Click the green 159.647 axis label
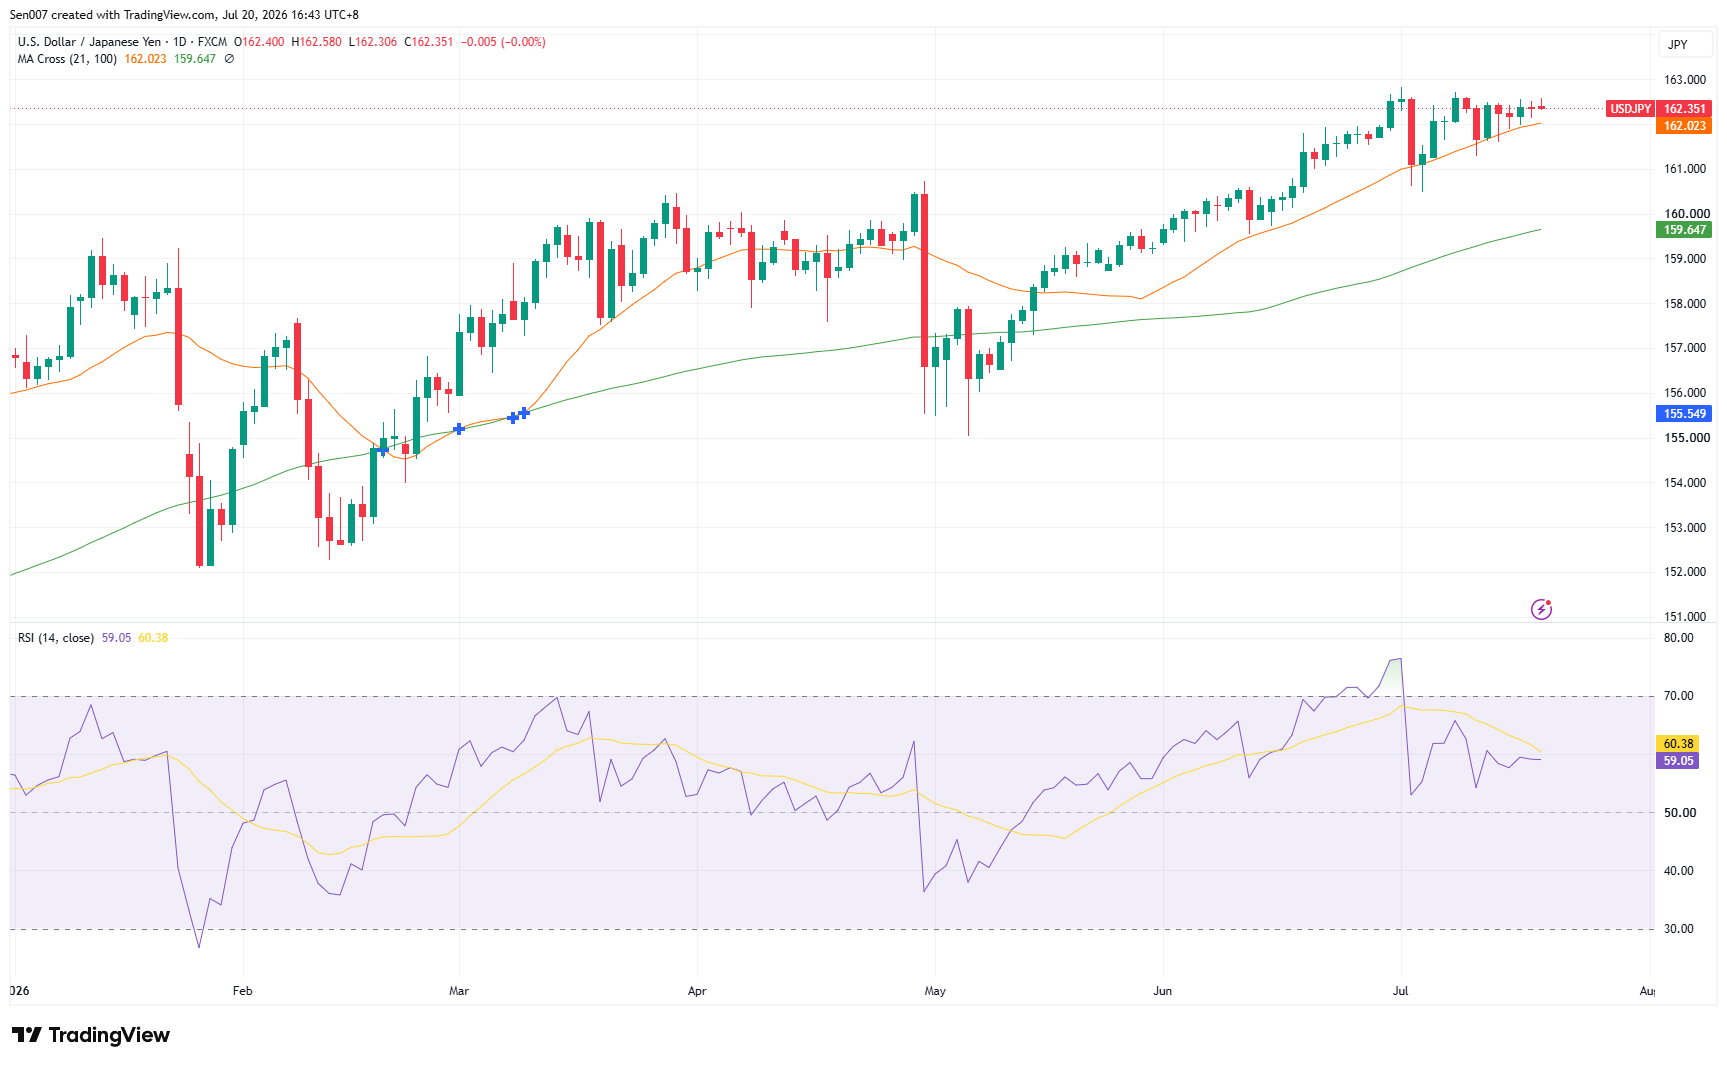 pyautogui.click(x=1685, y=230)
